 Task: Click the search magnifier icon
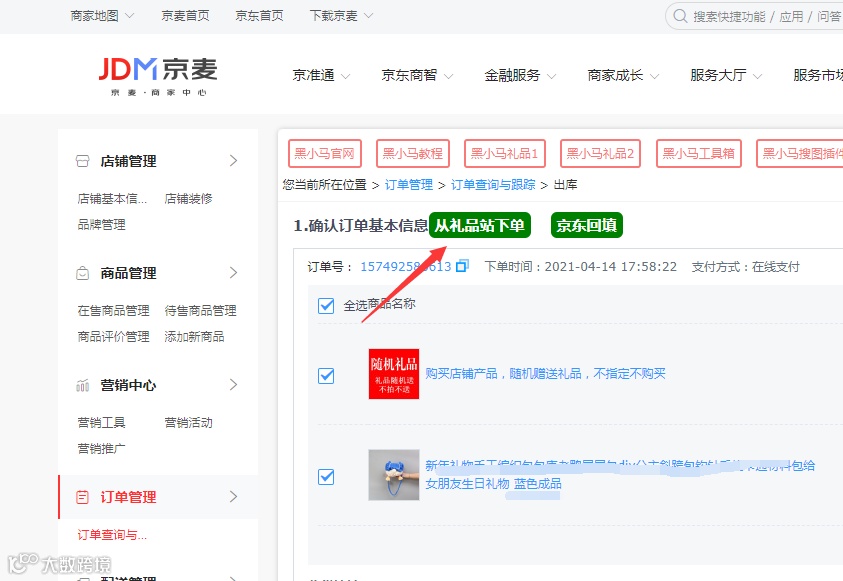[x=680, y=16]
